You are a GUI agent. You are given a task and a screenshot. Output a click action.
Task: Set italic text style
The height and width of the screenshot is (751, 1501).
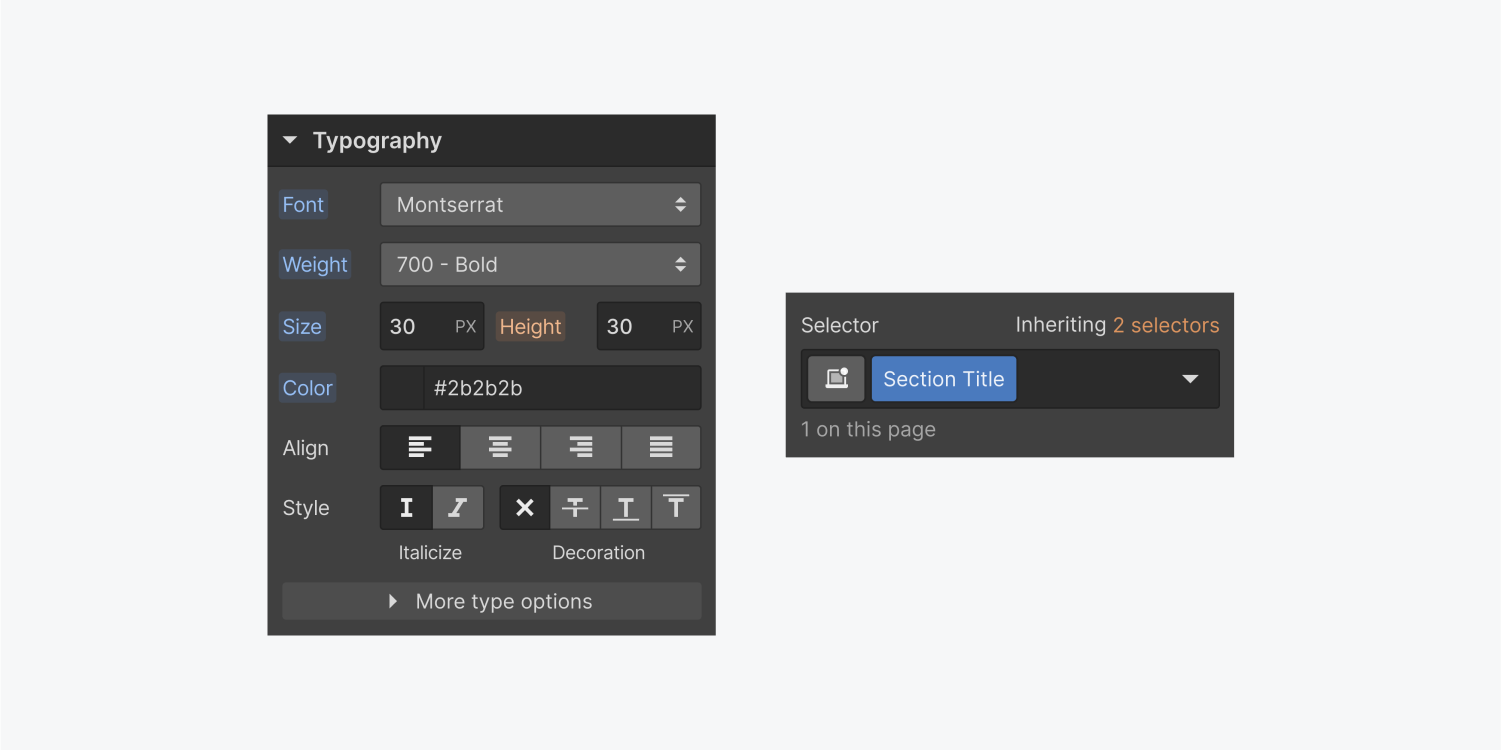click(458, 508)
